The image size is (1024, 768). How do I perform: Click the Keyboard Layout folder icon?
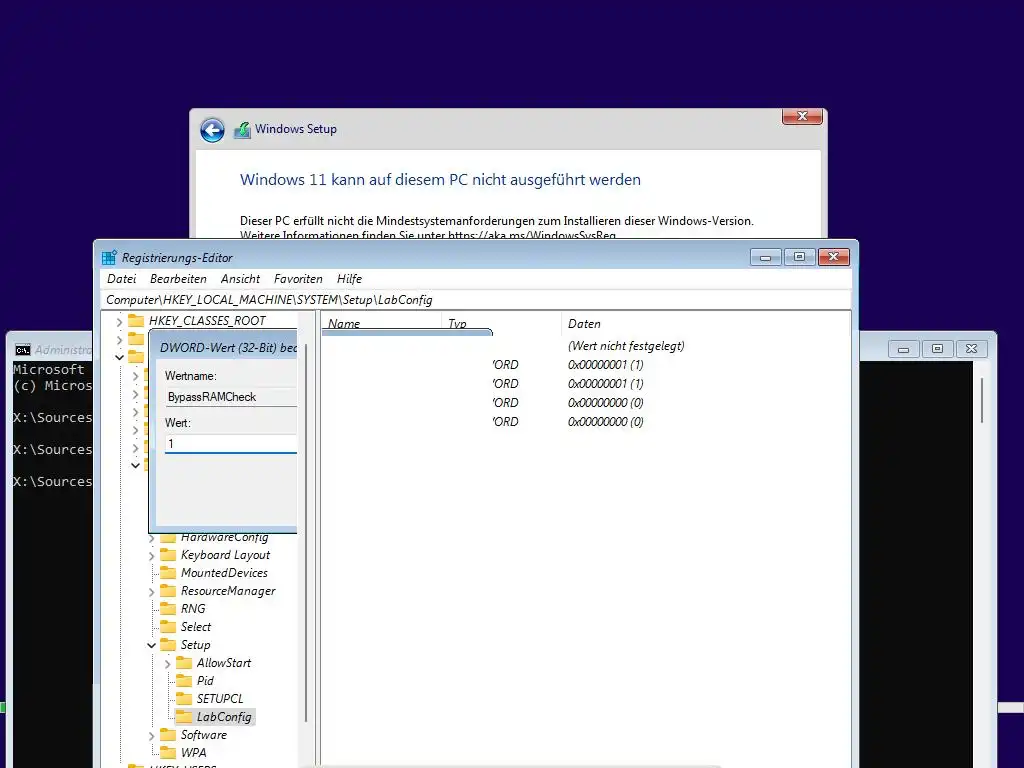coord(168,555)
